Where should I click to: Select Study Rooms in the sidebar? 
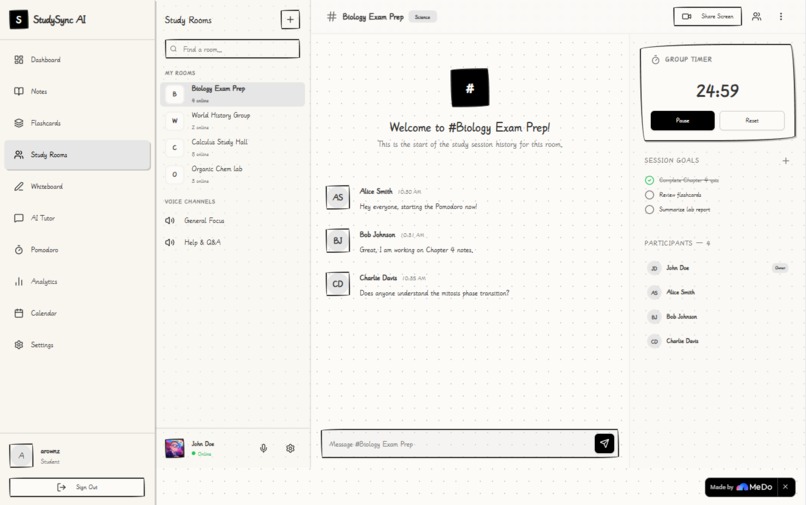tap(77, 155)
